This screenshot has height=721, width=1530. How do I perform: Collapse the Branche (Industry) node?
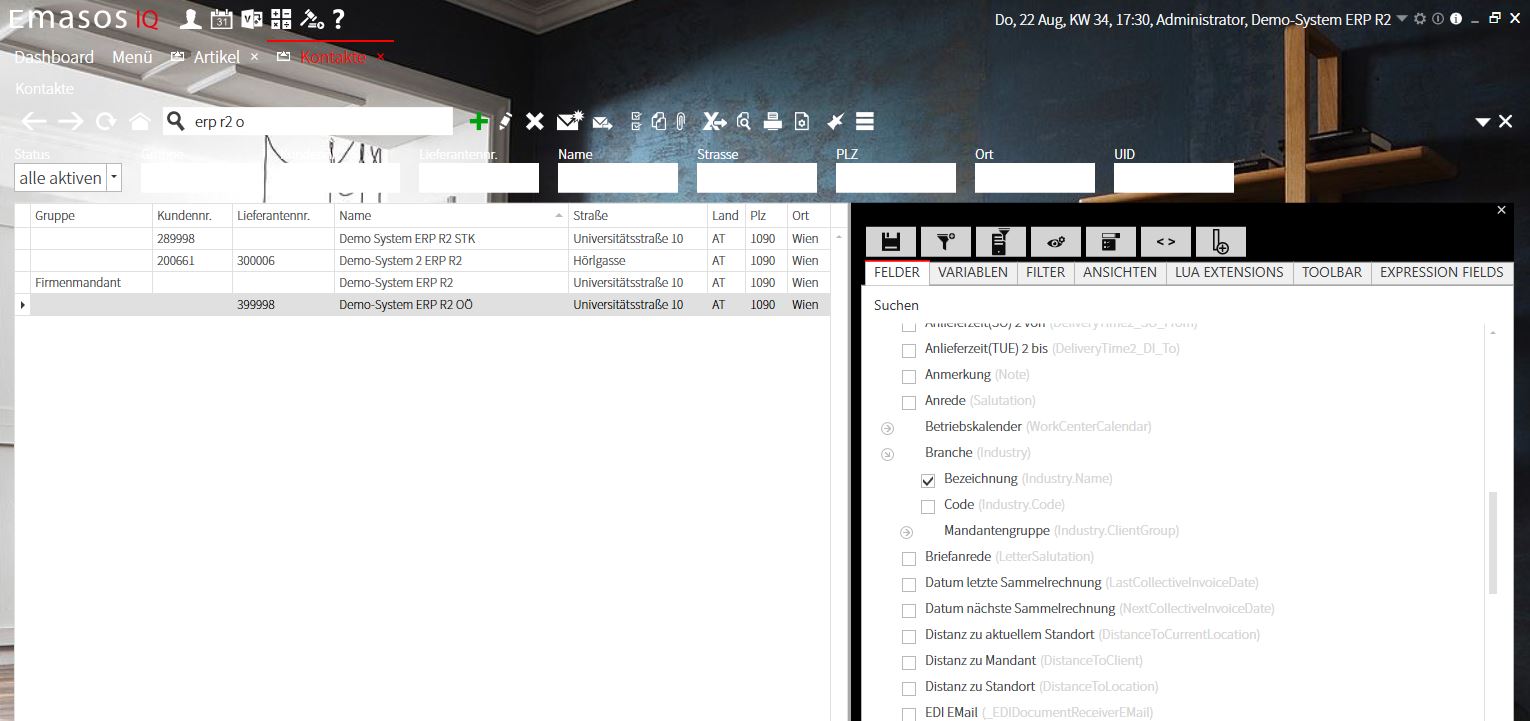point(887,454)
